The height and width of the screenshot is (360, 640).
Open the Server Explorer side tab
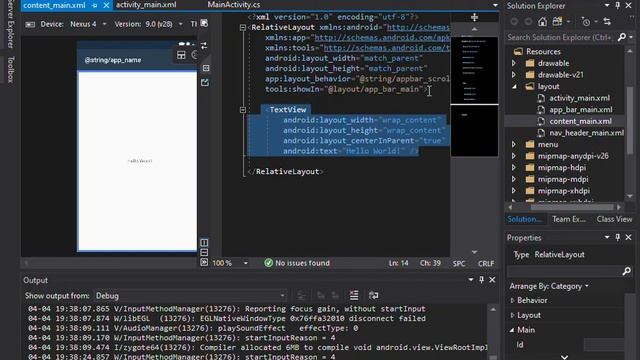click(11, 24)
